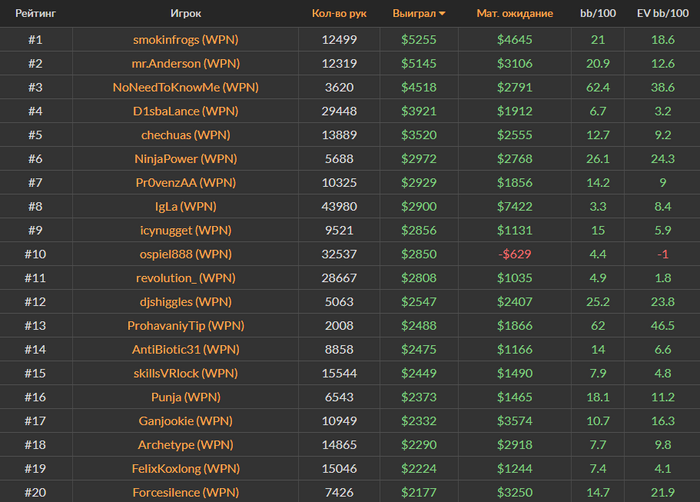The width and height of the screenshot is (700, 502).
Task: Open player mr.Anderson (WPN) profile
Action: click(x=186, y=64)
